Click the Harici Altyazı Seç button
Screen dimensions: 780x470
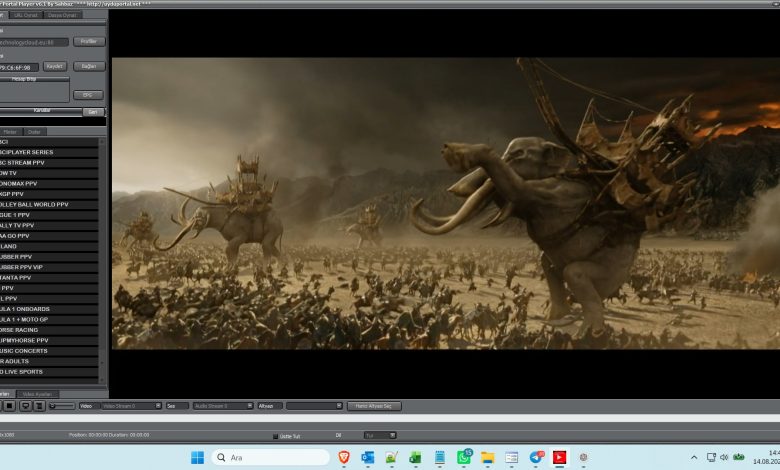click(374, 406)
